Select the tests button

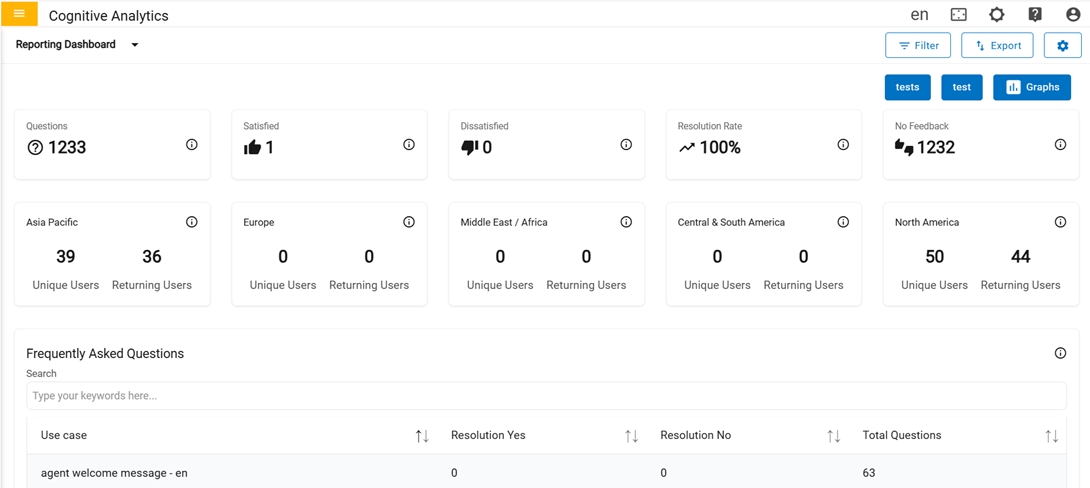(907, 87)
